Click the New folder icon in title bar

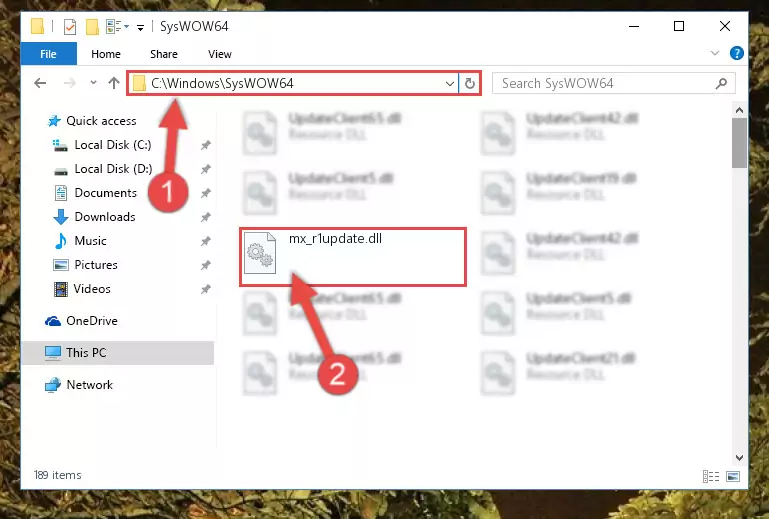coord(92,26)
